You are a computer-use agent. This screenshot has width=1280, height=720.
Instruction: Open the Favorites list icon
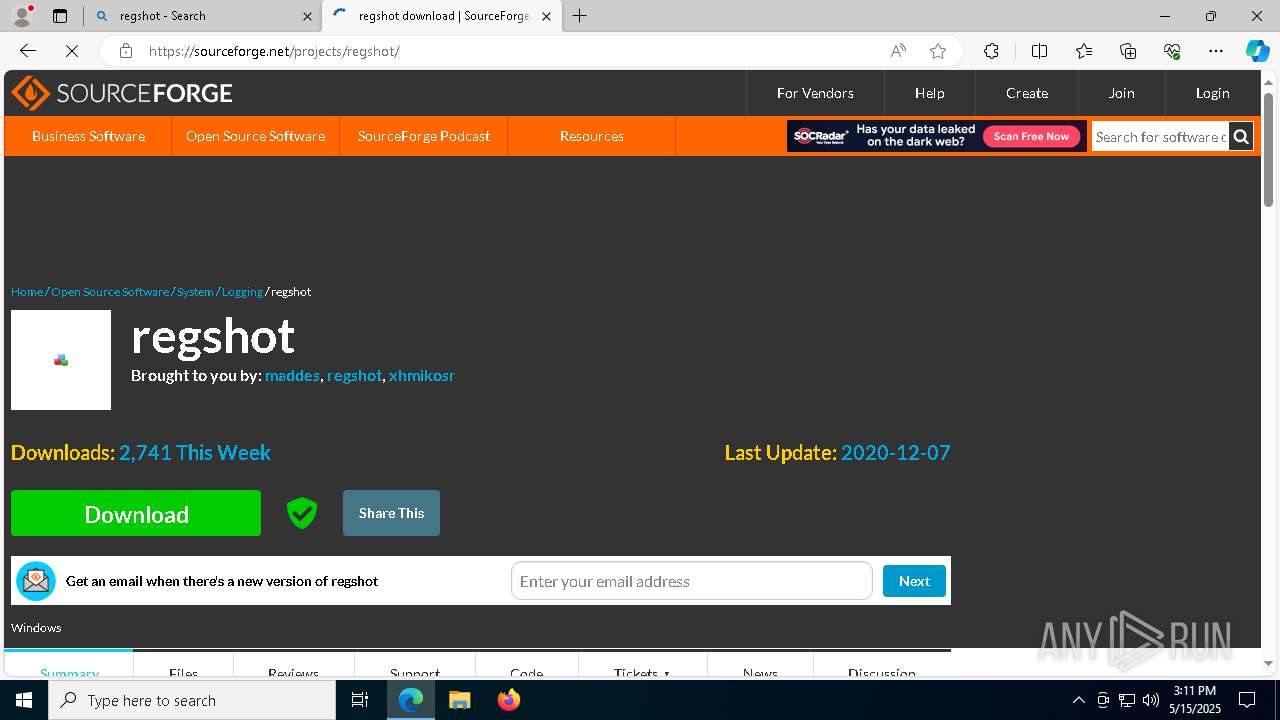coord(1084,51)
